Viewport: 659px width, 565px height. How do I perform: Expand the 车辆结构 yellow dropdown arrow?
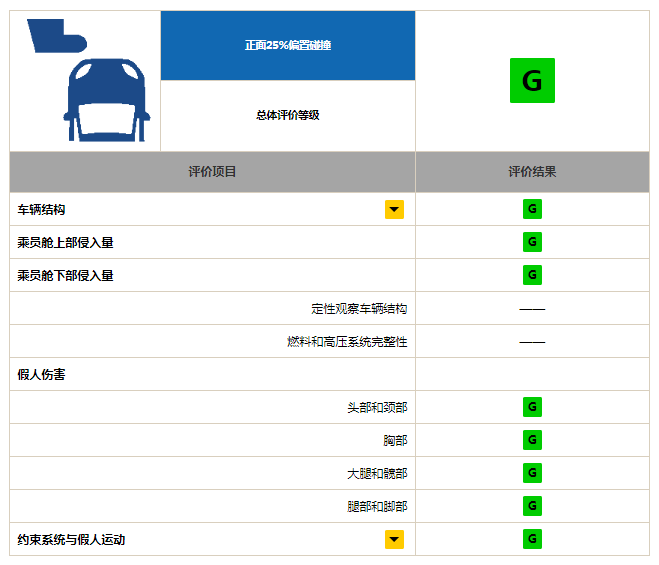tap(394, 209)
